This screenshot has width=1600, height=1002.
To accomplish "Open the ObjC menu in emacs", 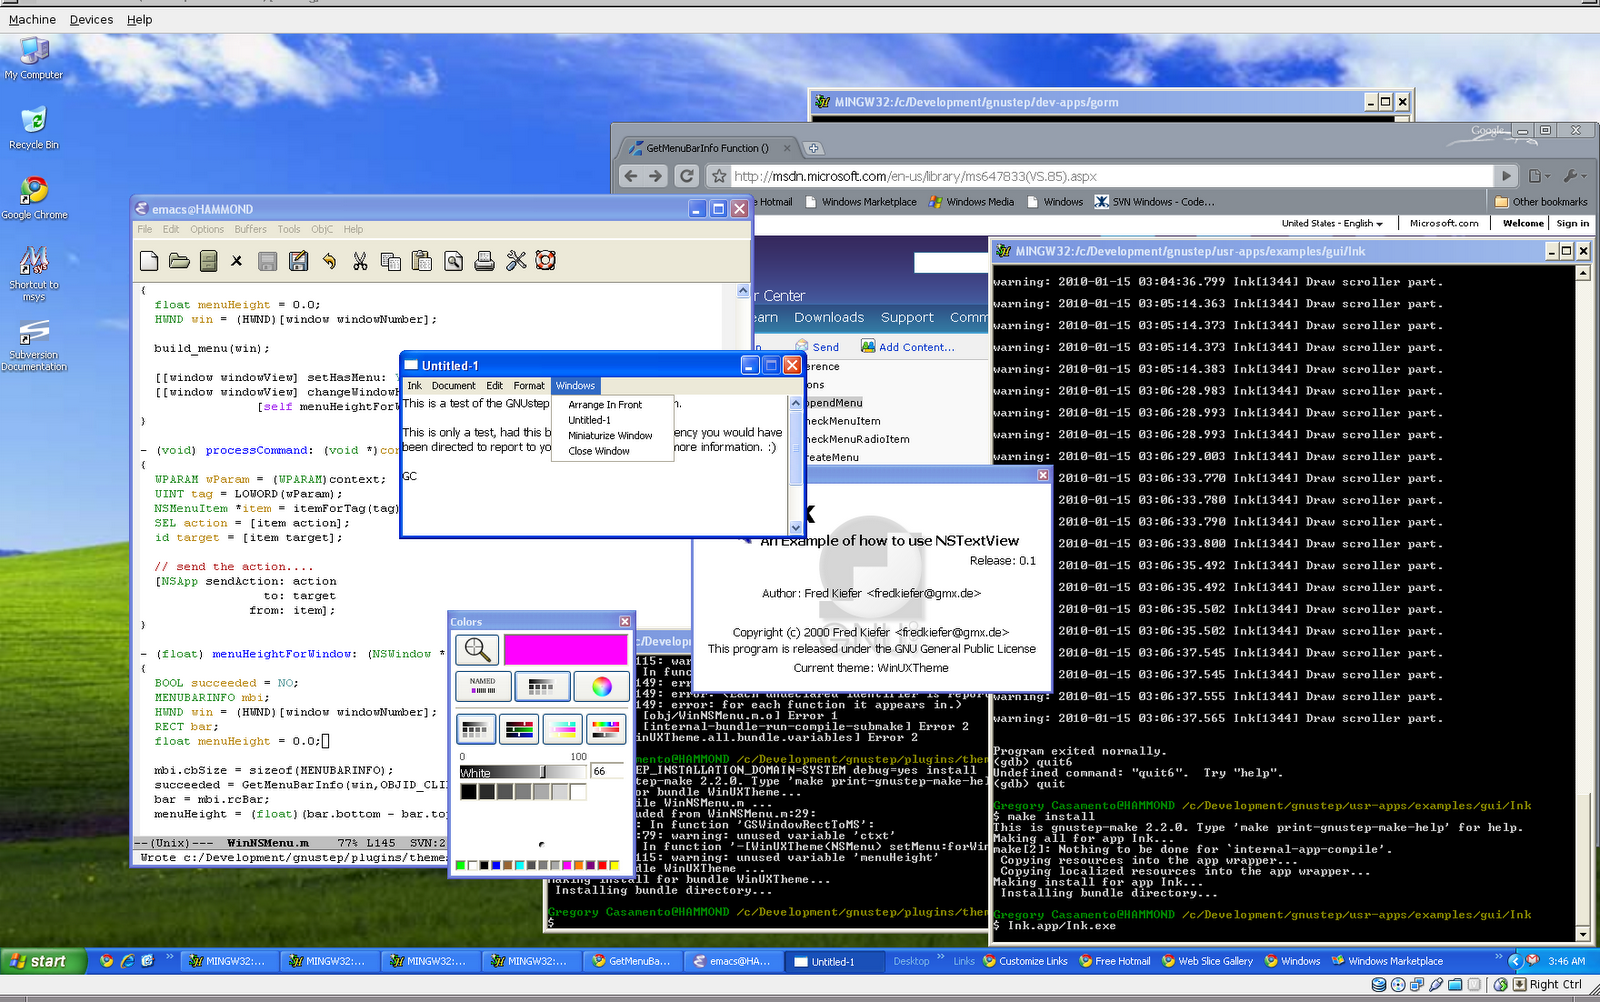I will (322, 229).
